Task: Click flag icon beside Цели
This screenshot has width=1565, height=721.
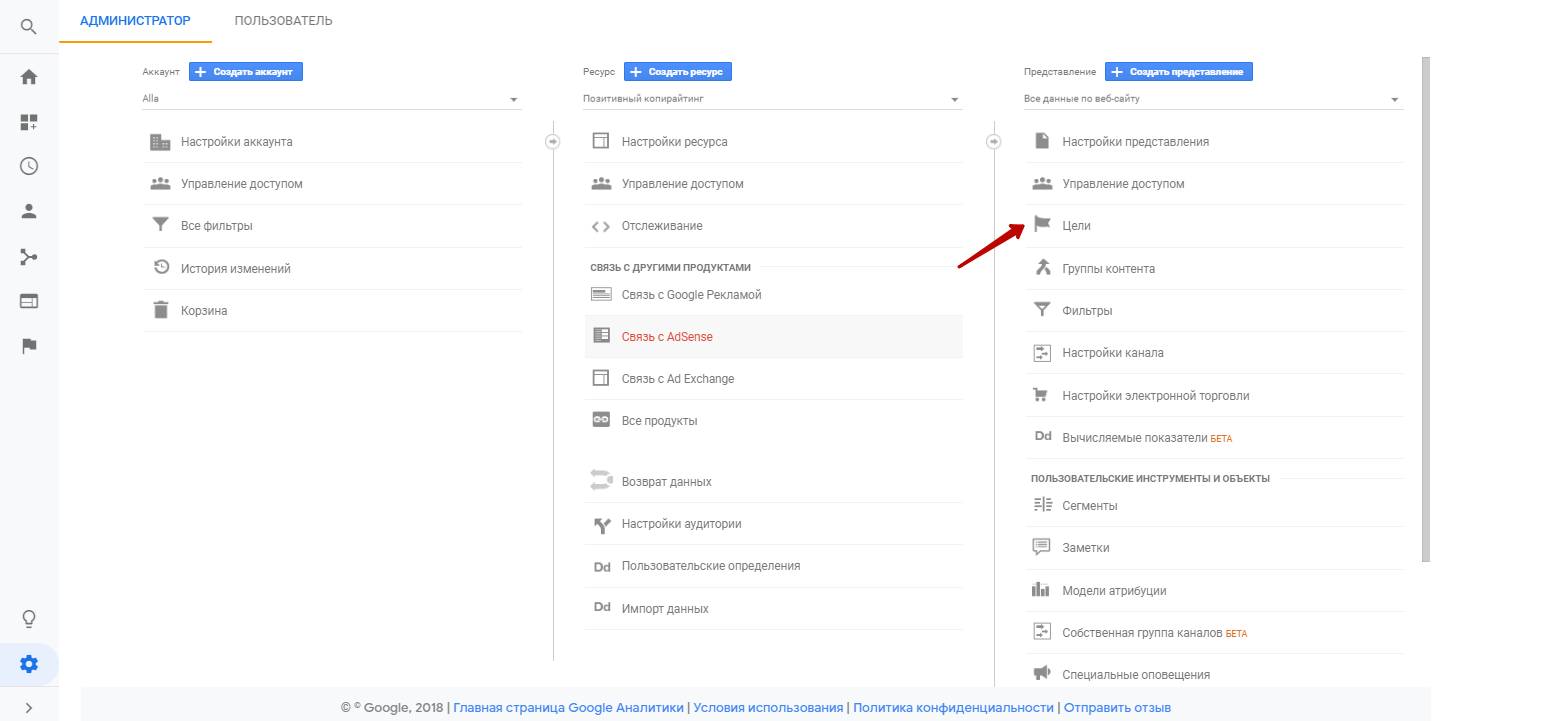Action: pos(1041,225)
